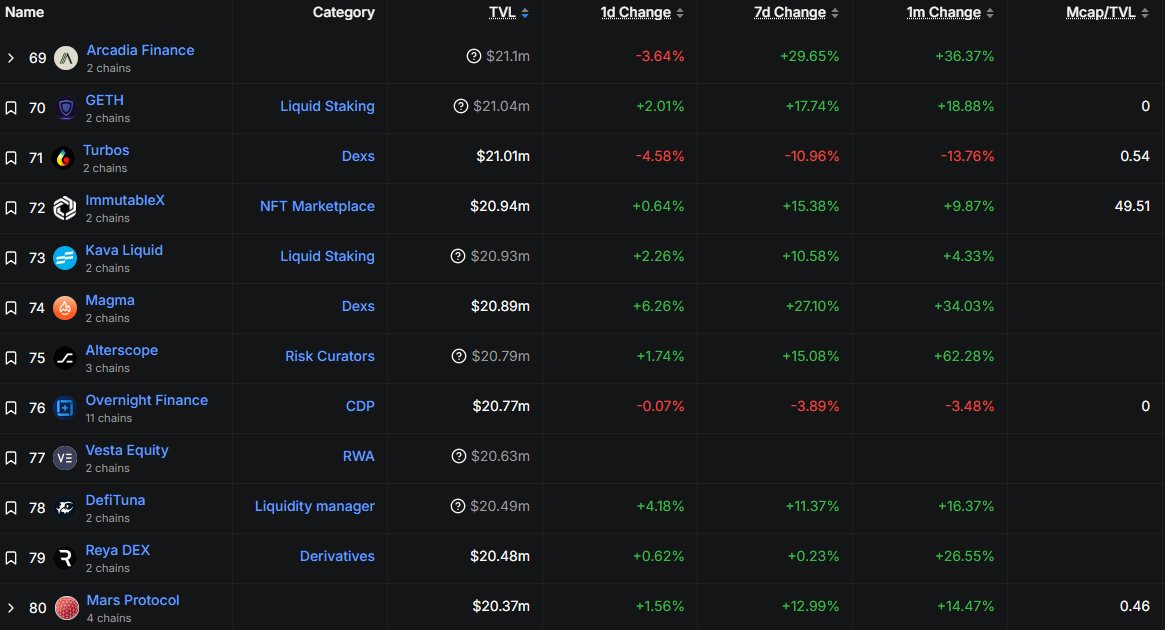Select the 49.51 Mcap/TVL value
Image resolution: width=1165 pixels, height=630 pixels.
[x=1132, y=207]
